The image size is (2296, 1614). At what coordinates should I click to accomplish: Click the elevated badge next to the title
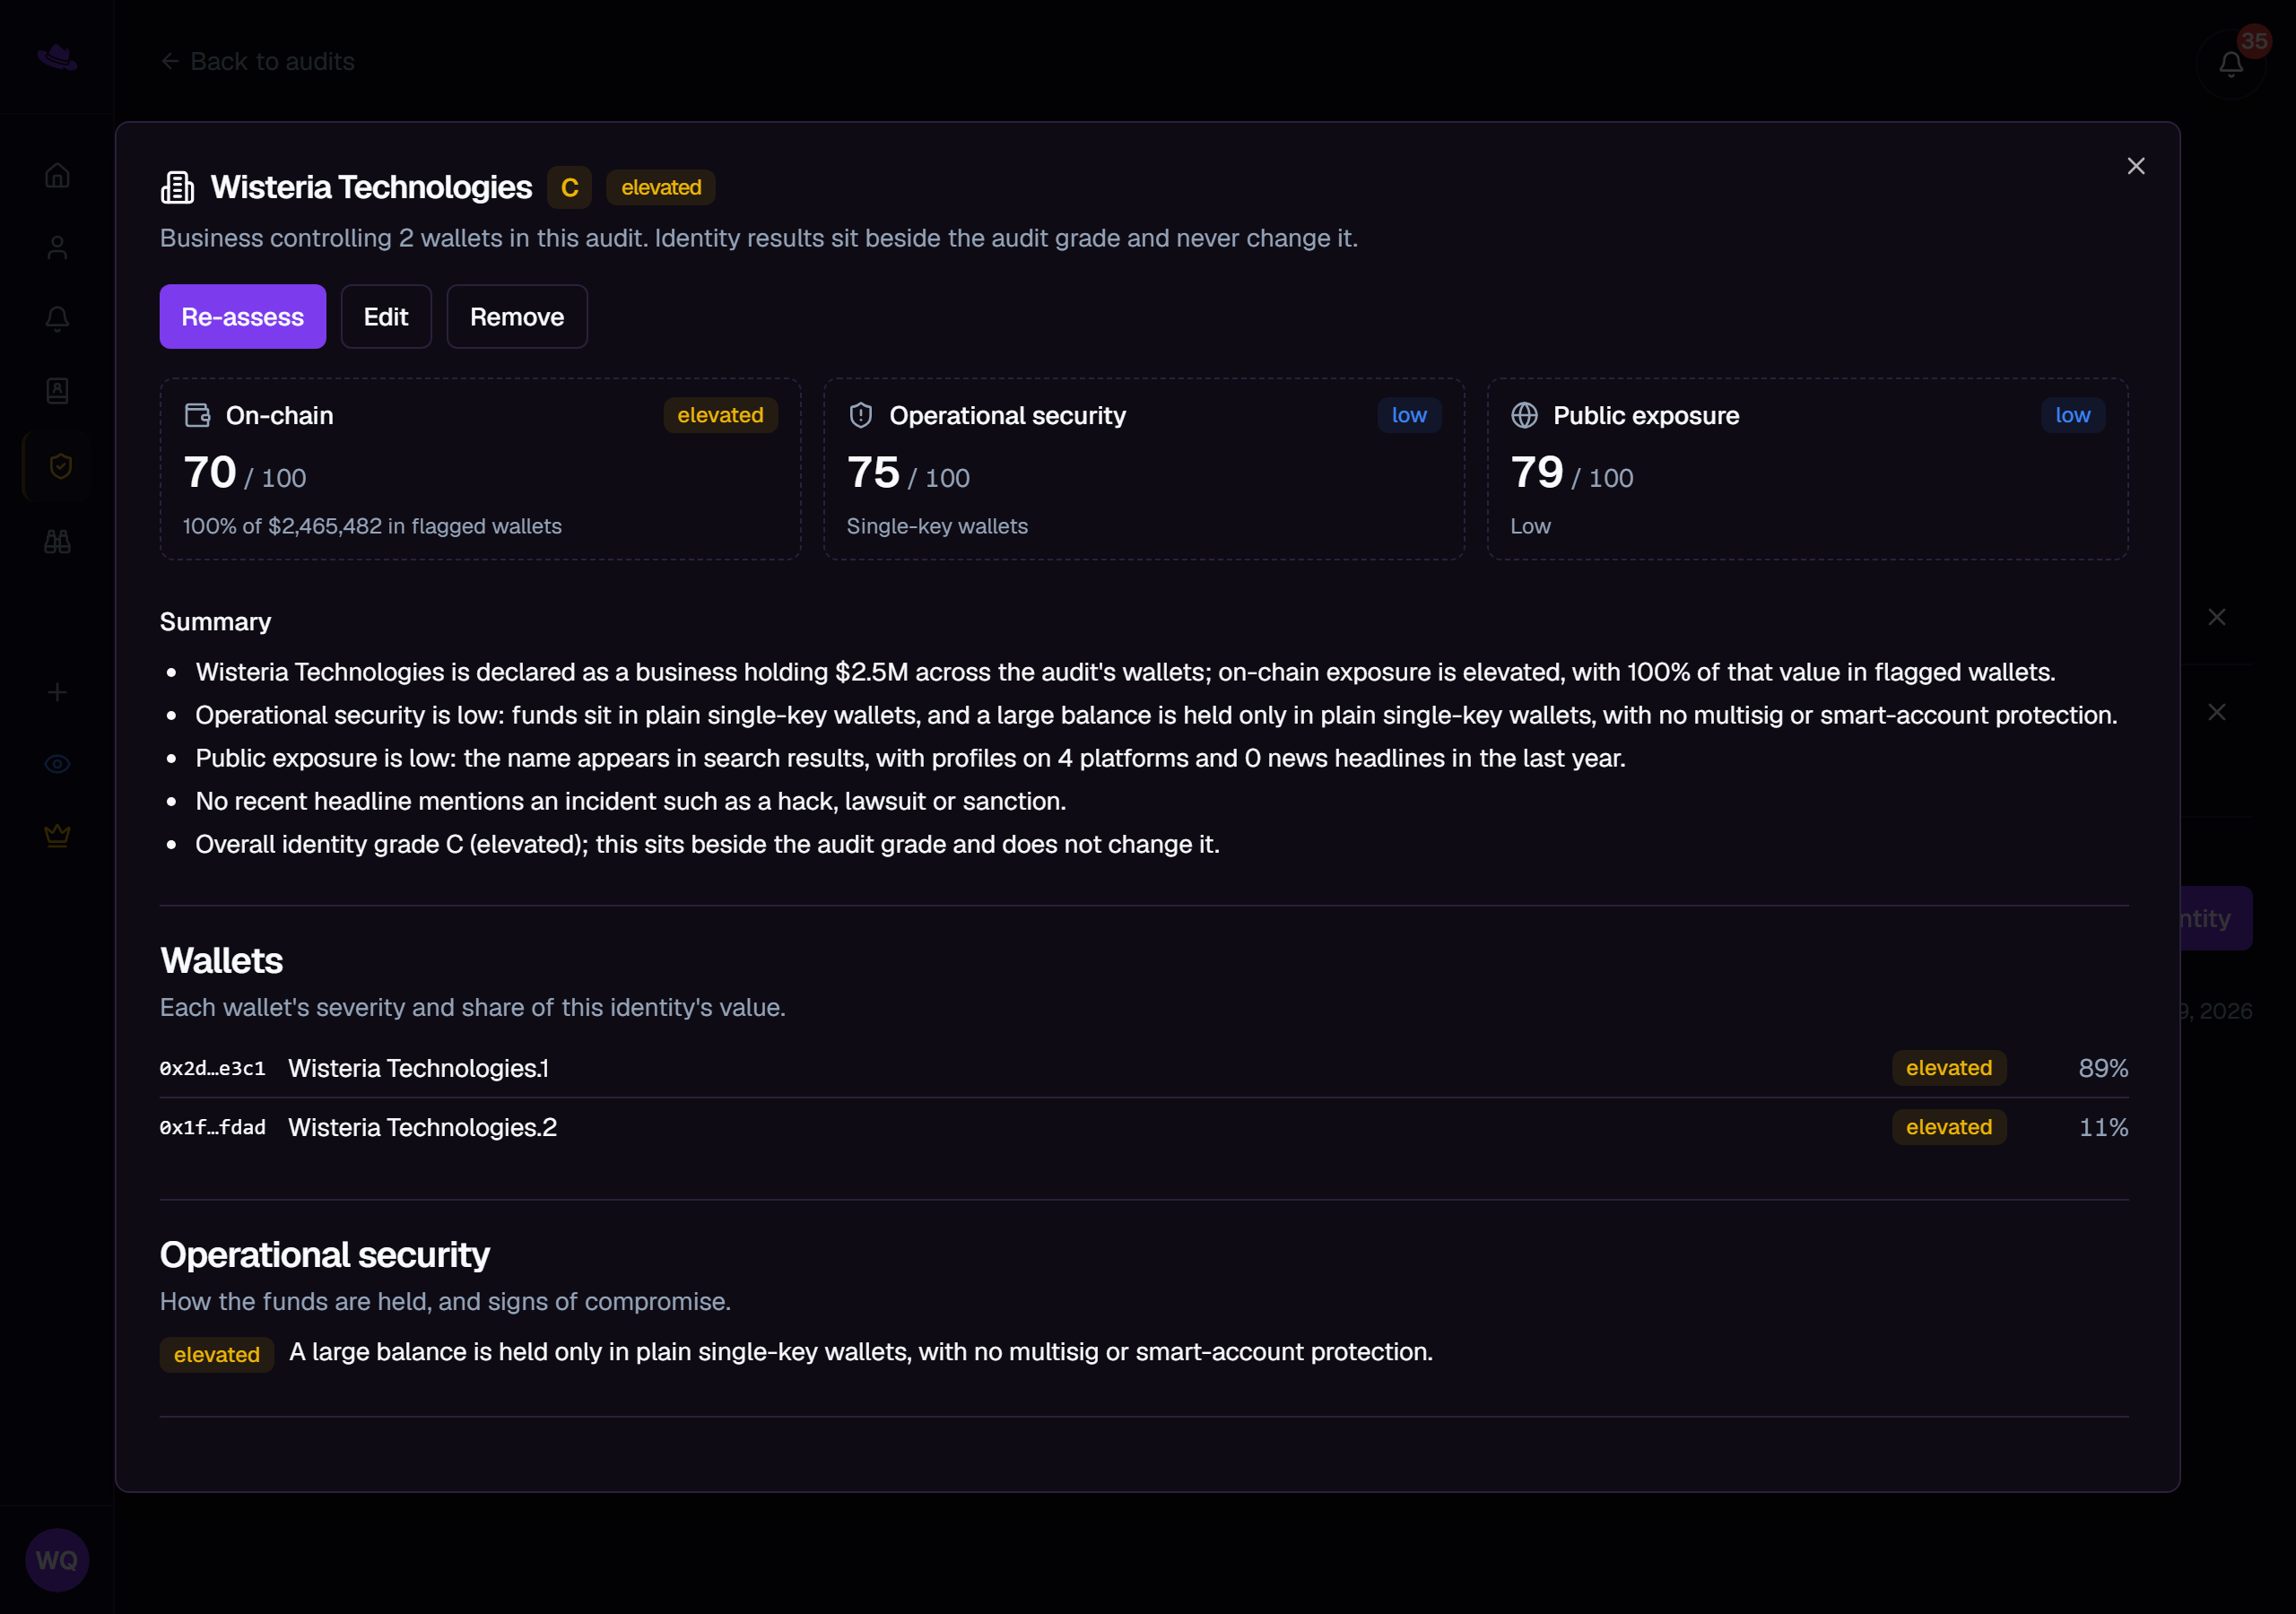pyautogui.click(x=661, y=188)
